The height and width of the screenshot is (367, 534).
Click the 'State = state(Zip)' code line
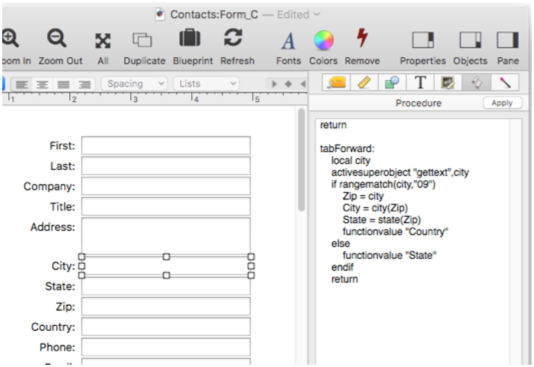point(382,220)
